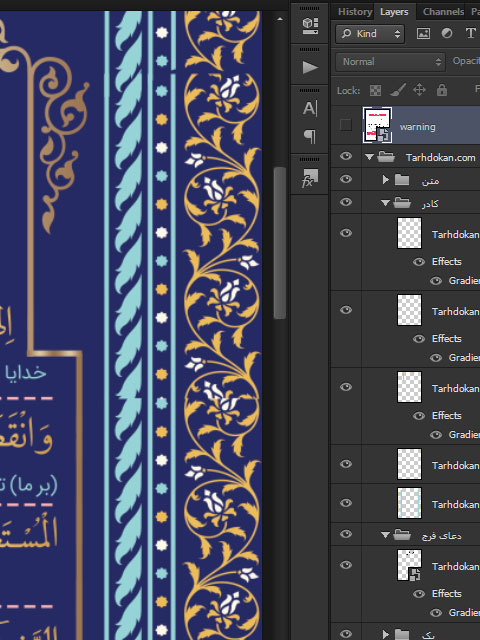
Task: Lock image pixels brush icon
Action: click(x=398, y=90)
